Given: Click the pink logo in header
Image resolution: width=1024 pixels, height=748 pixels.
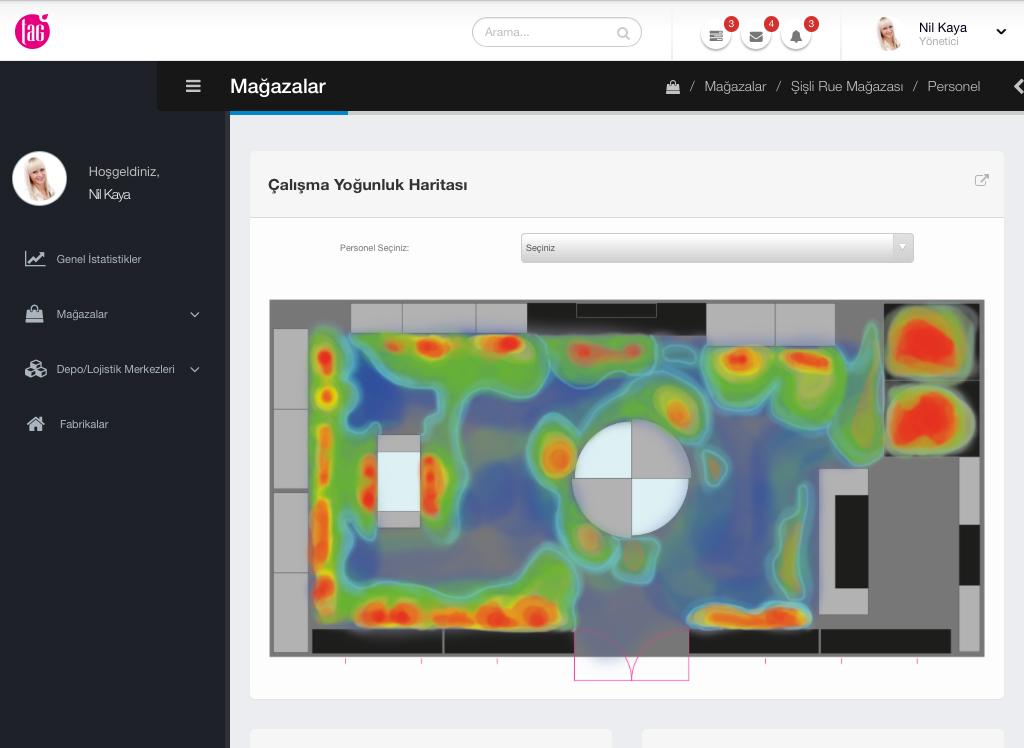Looking at the screenshot, I should [32, 31].
